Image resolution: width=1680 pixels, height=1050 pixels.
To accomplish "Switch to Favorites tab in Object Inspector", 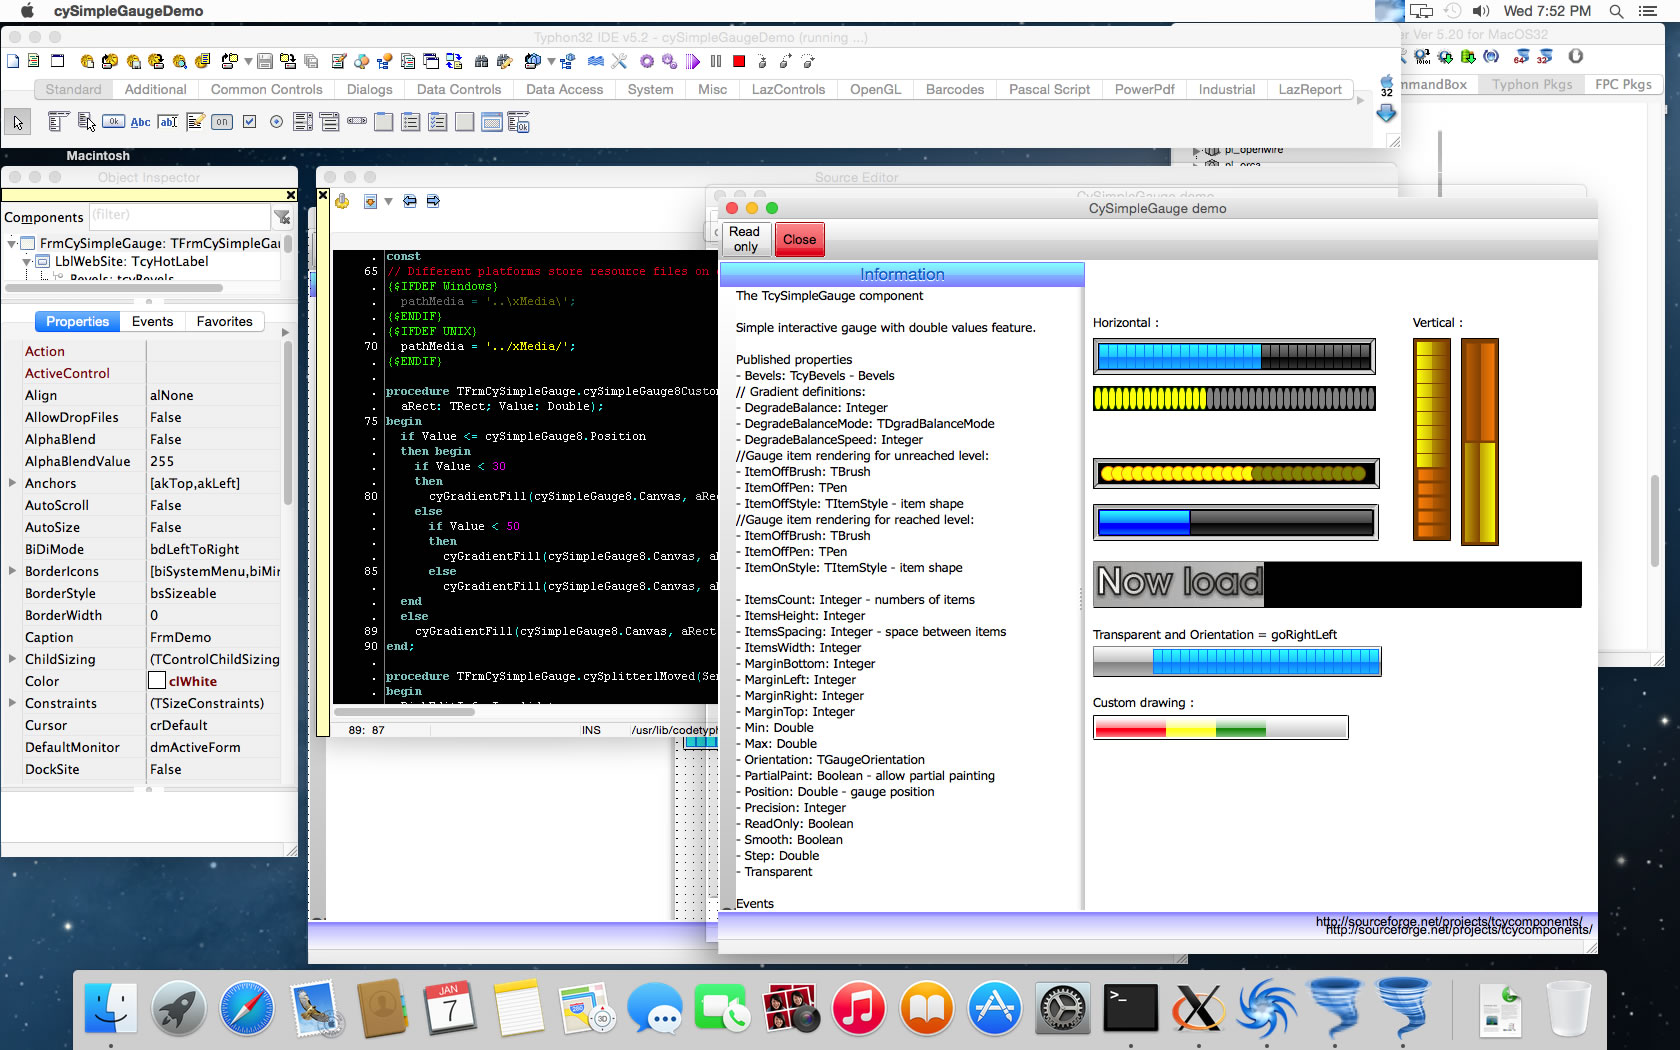I will (x=224, y=321).
